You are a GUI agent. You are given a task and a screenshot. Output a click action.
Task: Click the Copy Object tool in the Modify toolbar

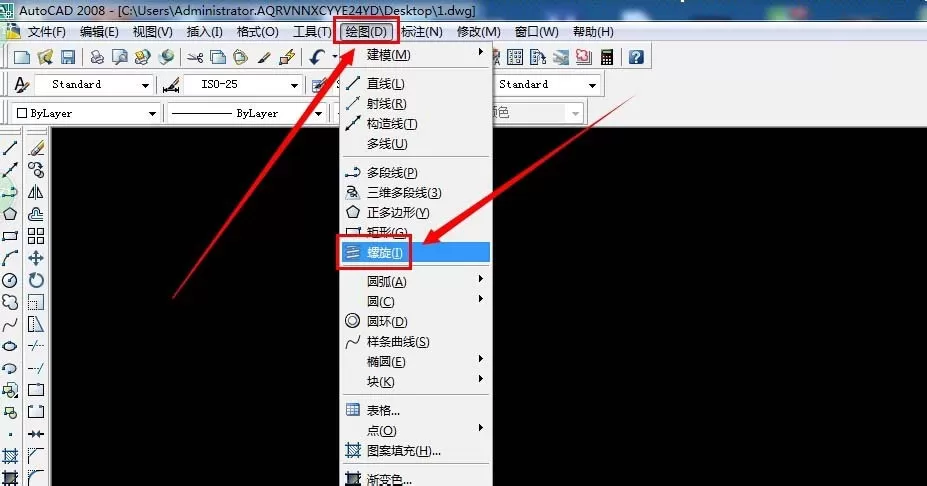tap(36, 170)
